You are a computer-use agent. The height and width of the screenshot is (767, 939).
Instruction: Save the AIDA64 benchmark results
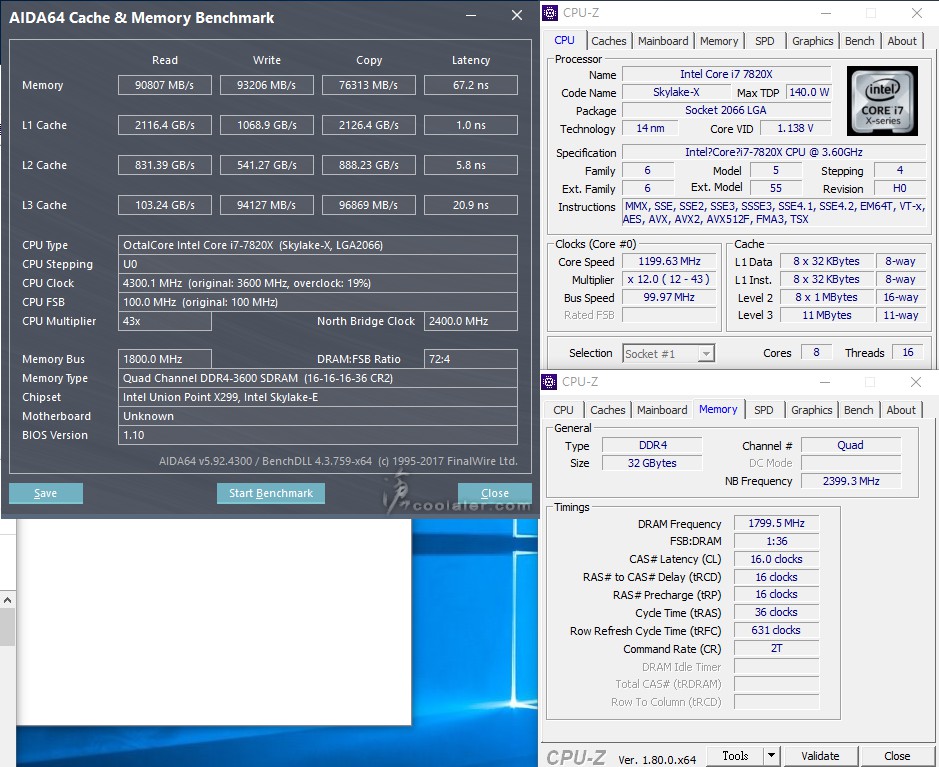tap(46, 493)
